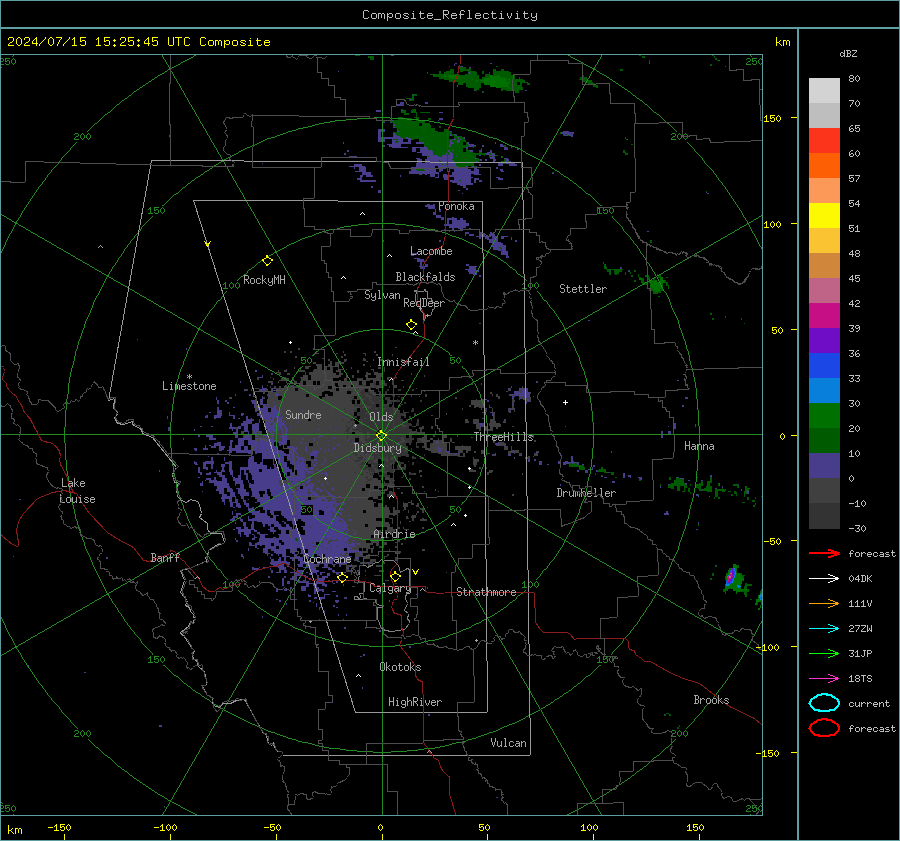Select the orange 60 dBZ color swatch

click(824, 165)
